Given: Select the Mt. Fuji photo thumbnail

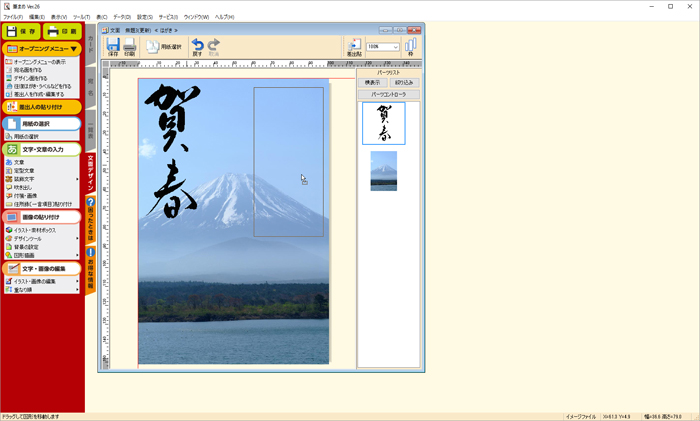Looking at the screenshot, I should pyautogui.click(x=384, y=171).
